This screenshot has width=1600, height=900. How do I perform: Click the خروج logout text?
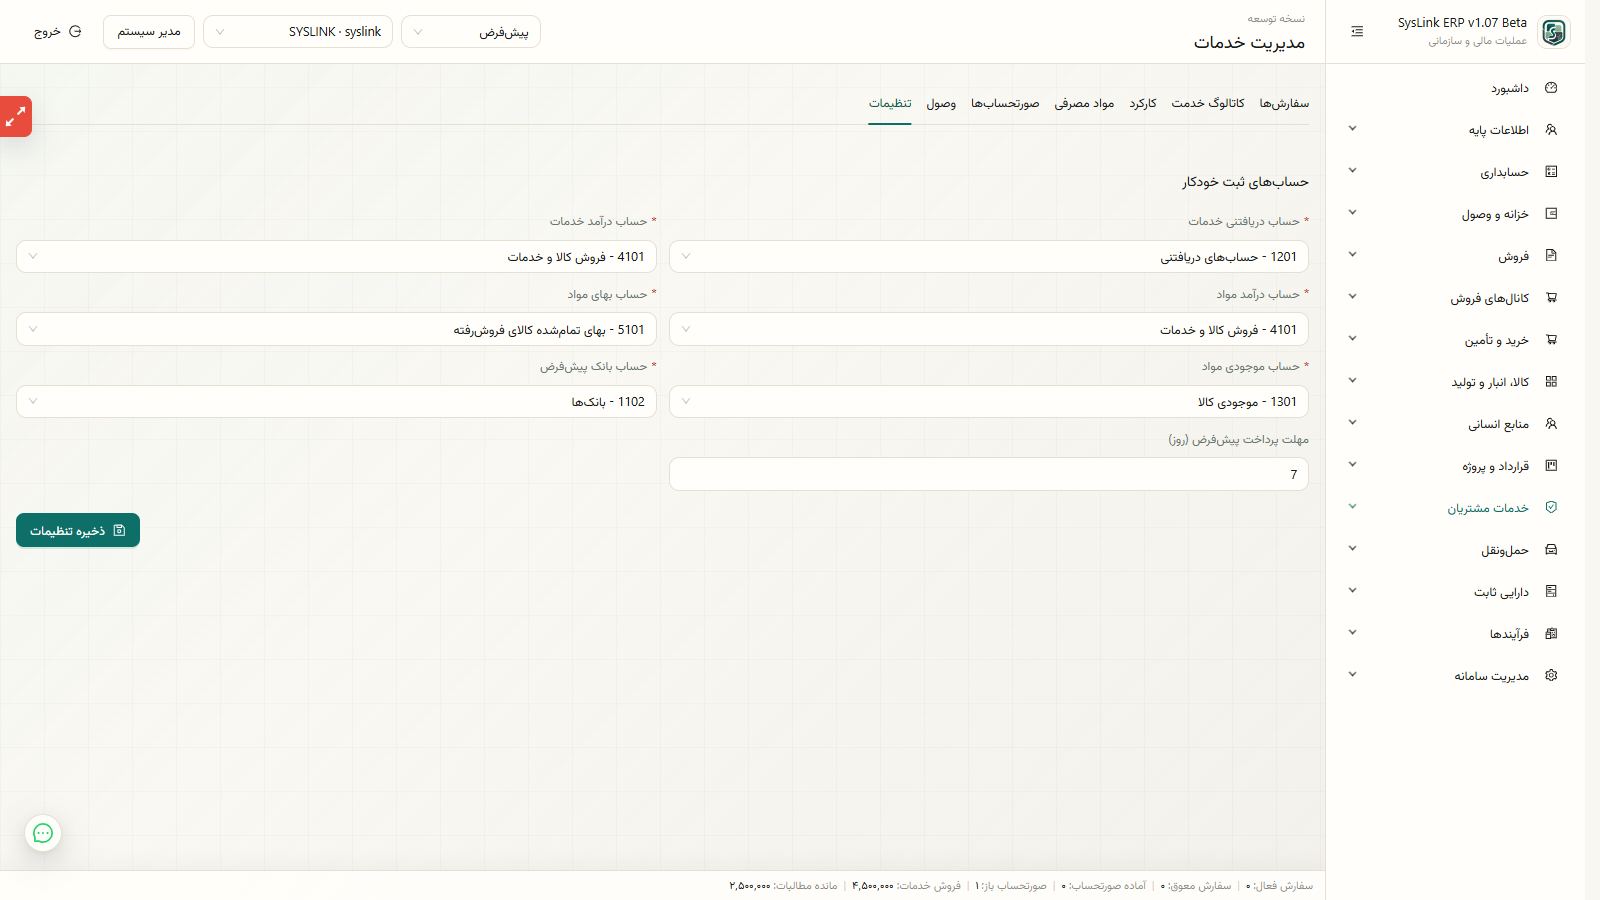click(x=47, y=32)
